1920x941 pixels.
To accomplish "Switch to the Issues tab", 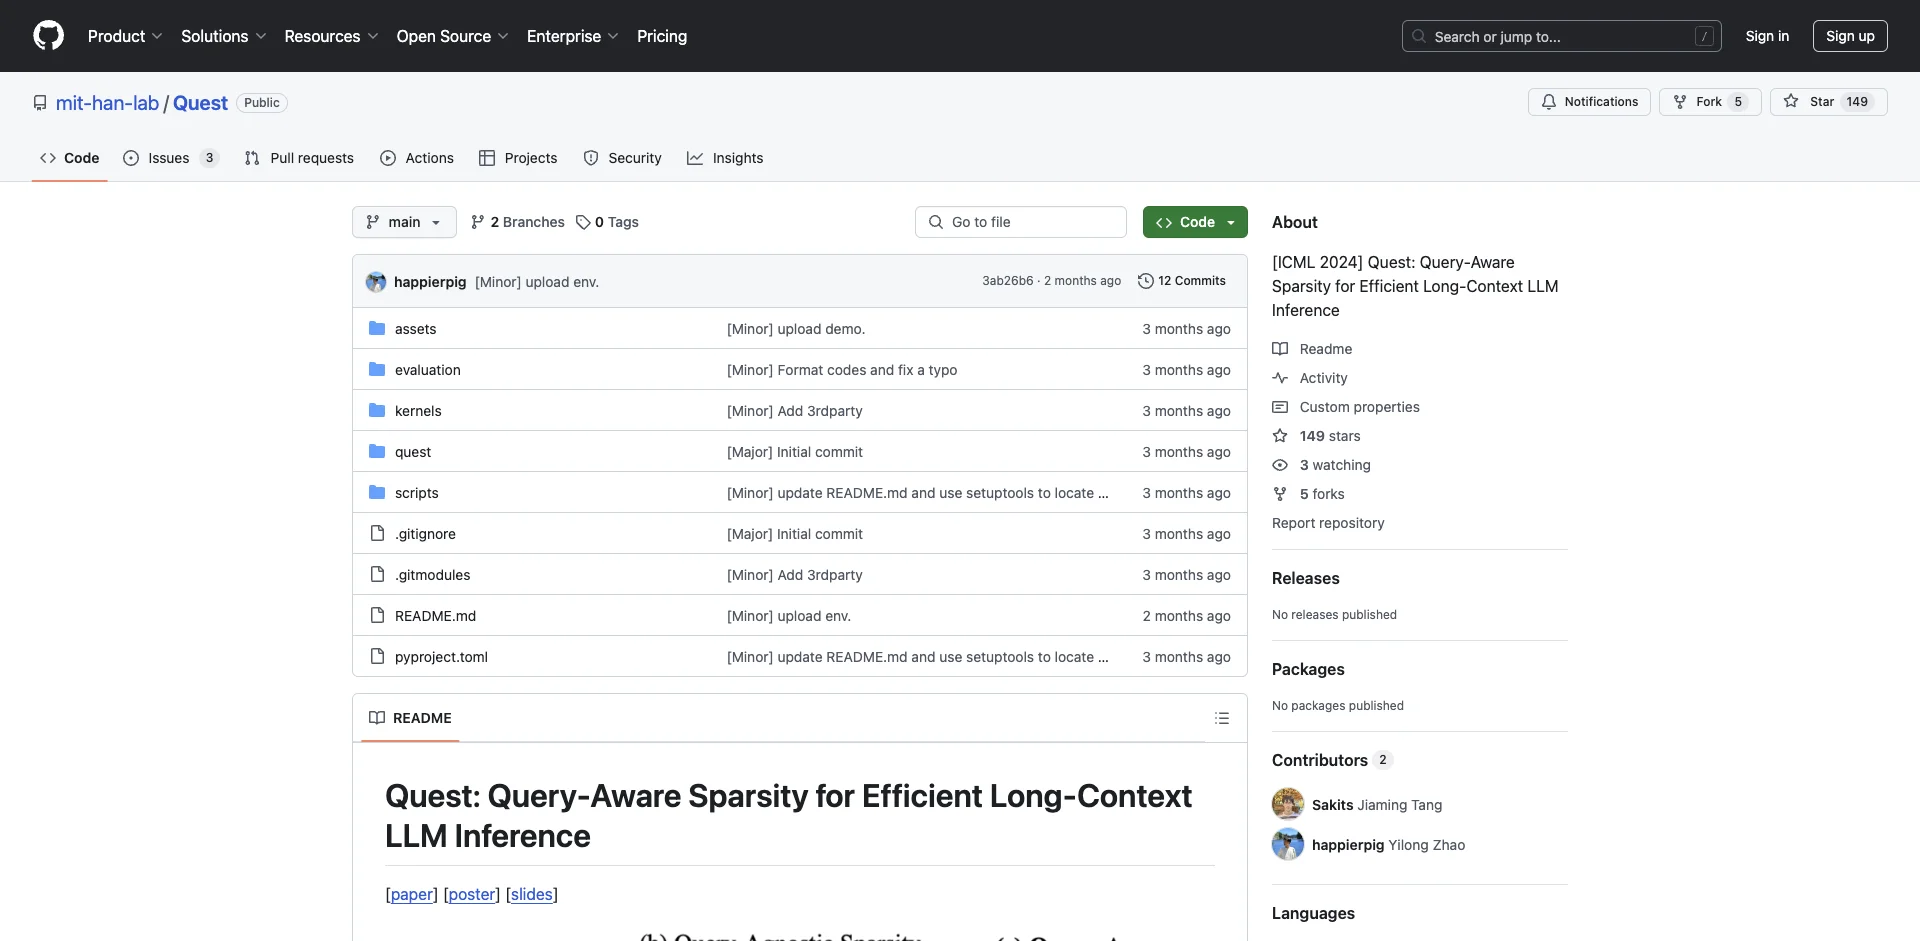I will [170, 158].
